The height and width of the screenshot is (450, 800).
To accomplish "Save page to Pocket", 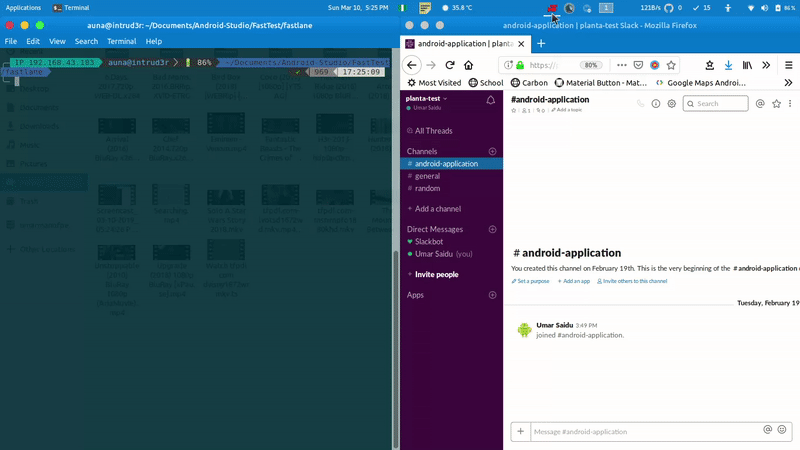I will (638, 65).
